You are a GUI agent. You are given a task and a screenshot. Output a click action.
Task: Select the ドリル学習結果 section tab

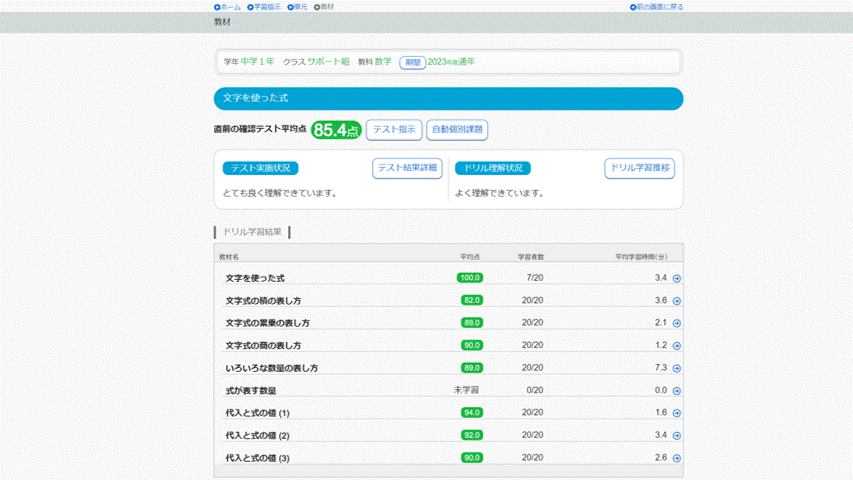pos(252,232)
